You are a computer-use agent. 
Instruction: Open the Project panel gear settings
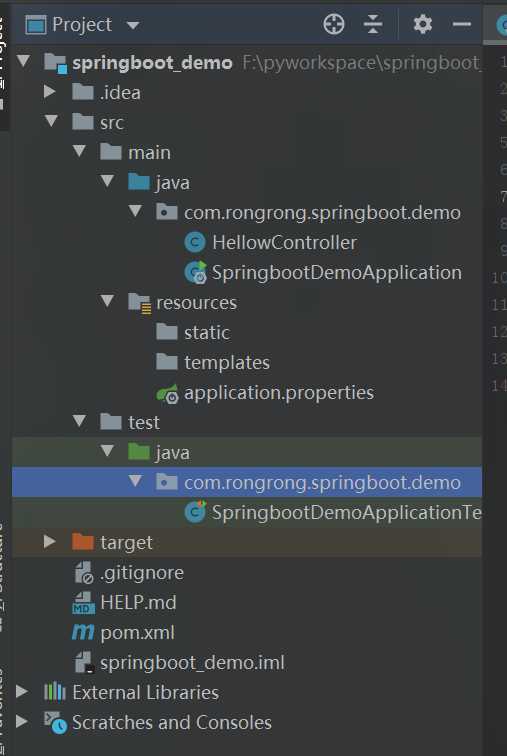point(423,24)
